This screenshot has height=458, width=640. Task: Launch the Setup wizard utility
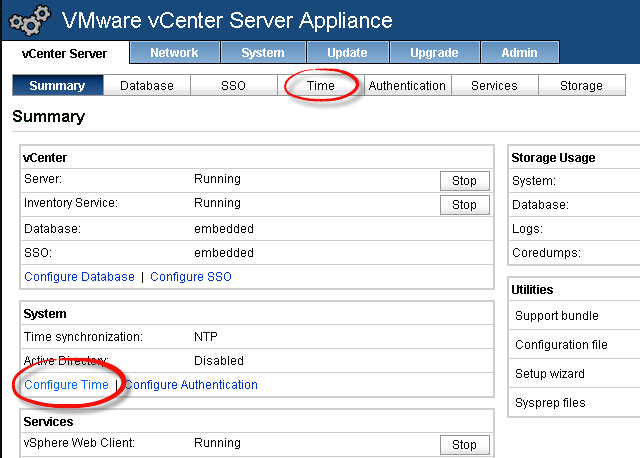click(x=550, y=374)
